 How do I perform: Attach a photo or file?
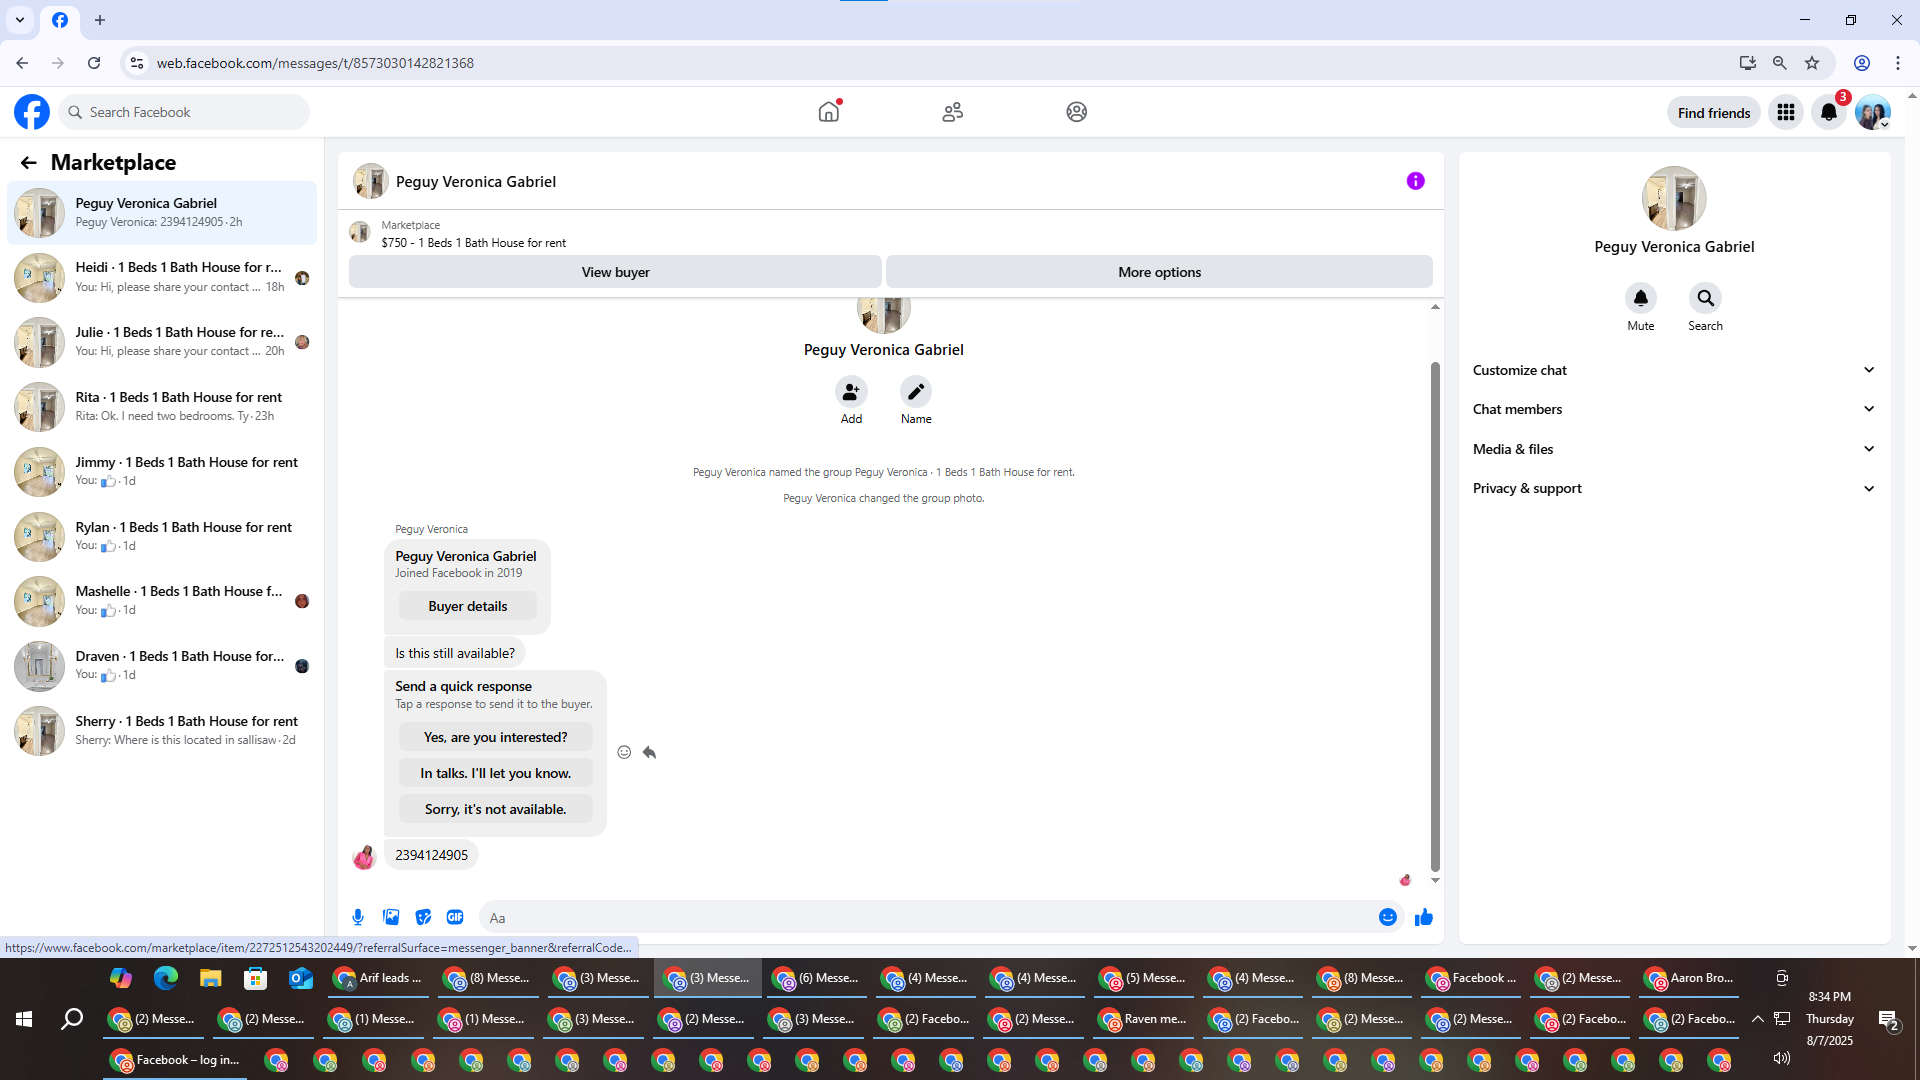click(x=391, y=917)
